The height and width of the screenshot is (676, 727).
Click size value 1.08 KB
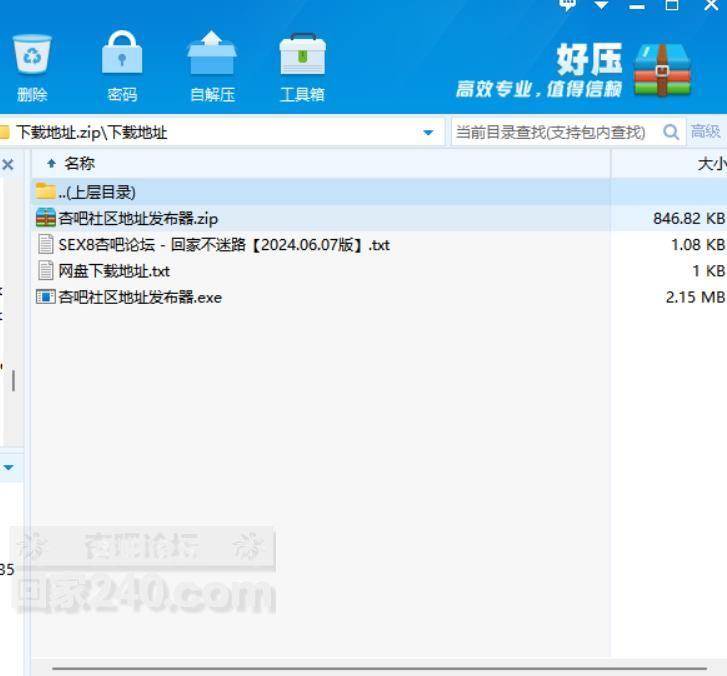click(698, 245)
